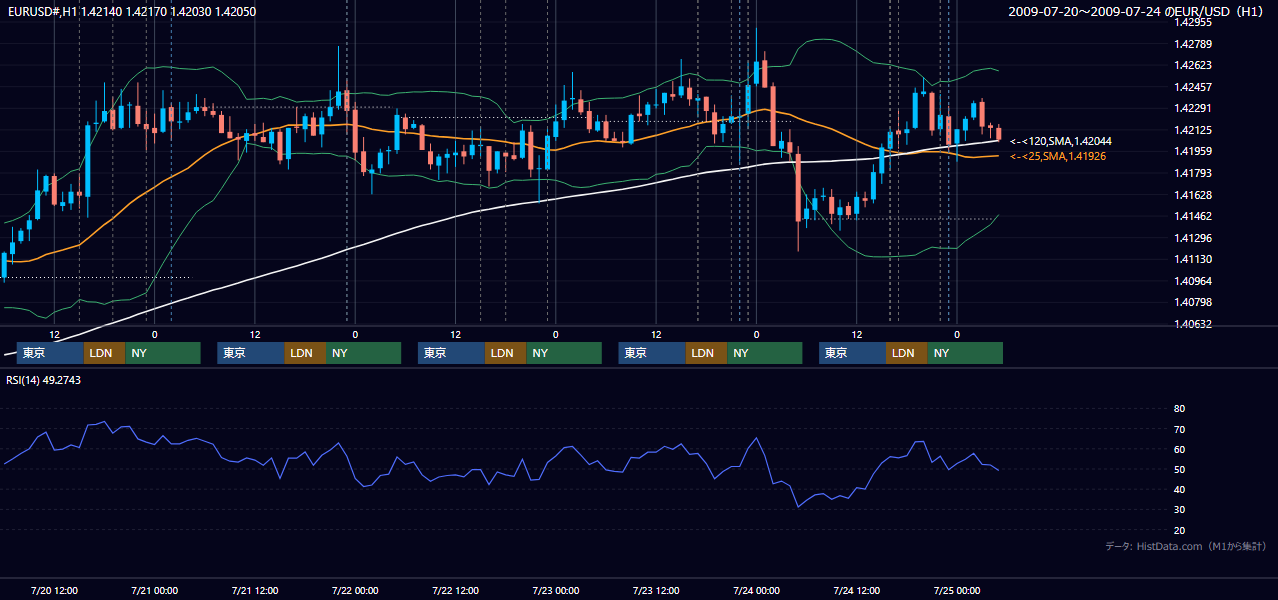The image size is (1278, 600).
Task: Click price axis label 1.42125
Action: point(1192,130)
